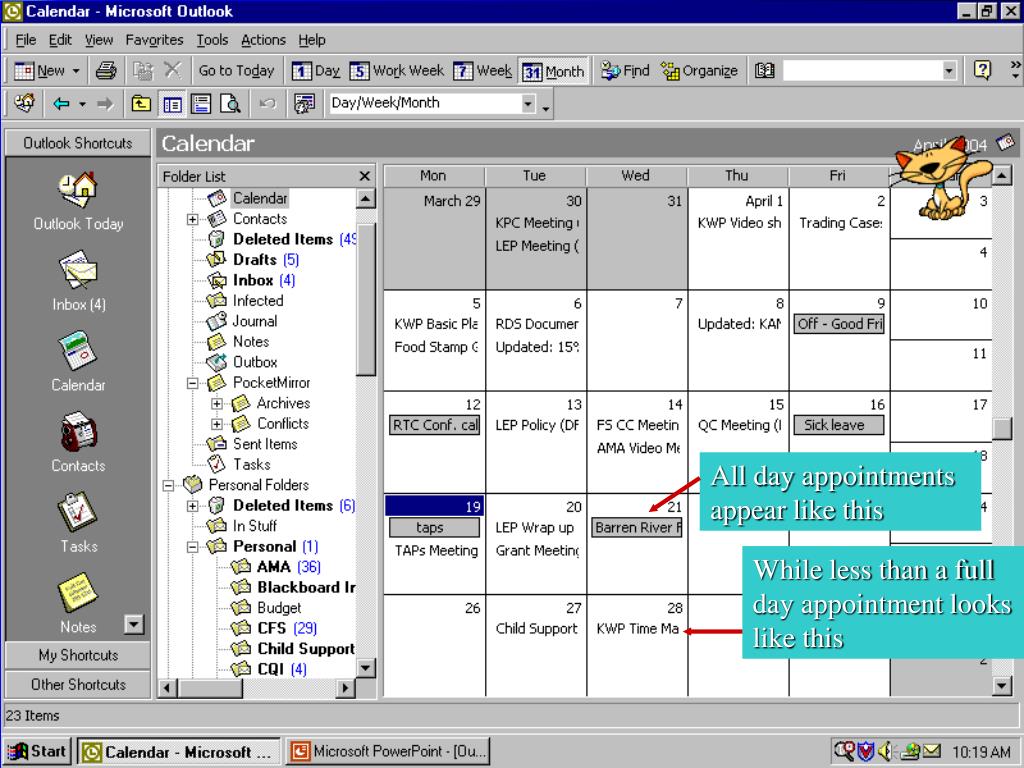Click the Other Shortcuts group button

pos(78,684)
